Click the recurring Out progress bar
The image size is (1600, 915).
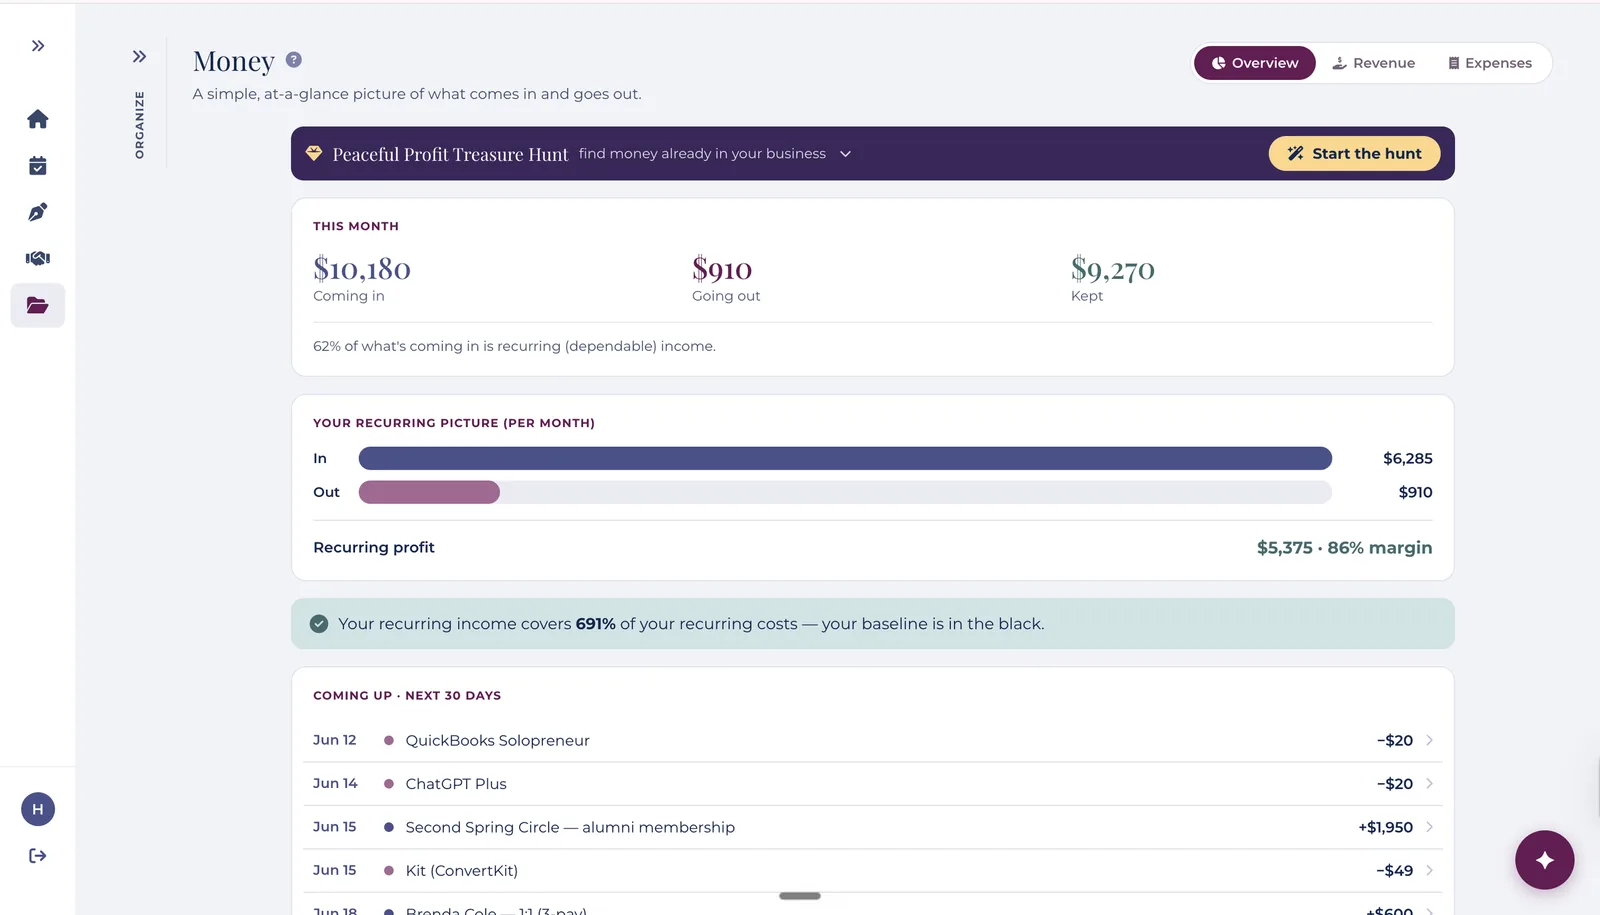[845, 492]
